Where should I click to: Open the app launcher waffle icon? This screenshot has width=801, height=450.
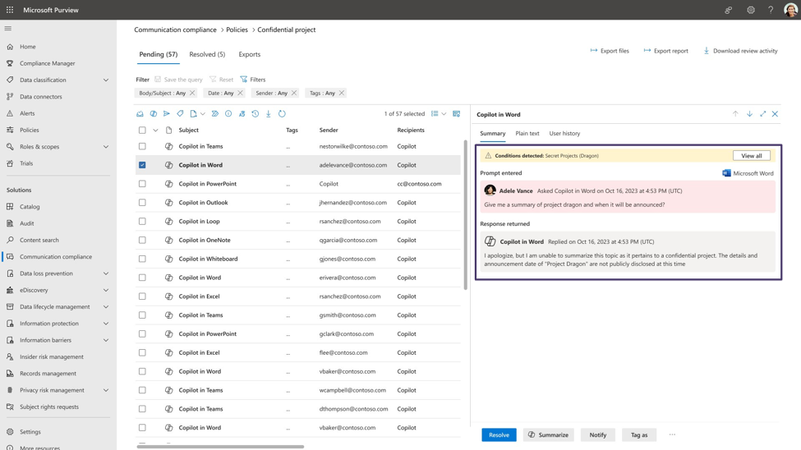(10, 10)
